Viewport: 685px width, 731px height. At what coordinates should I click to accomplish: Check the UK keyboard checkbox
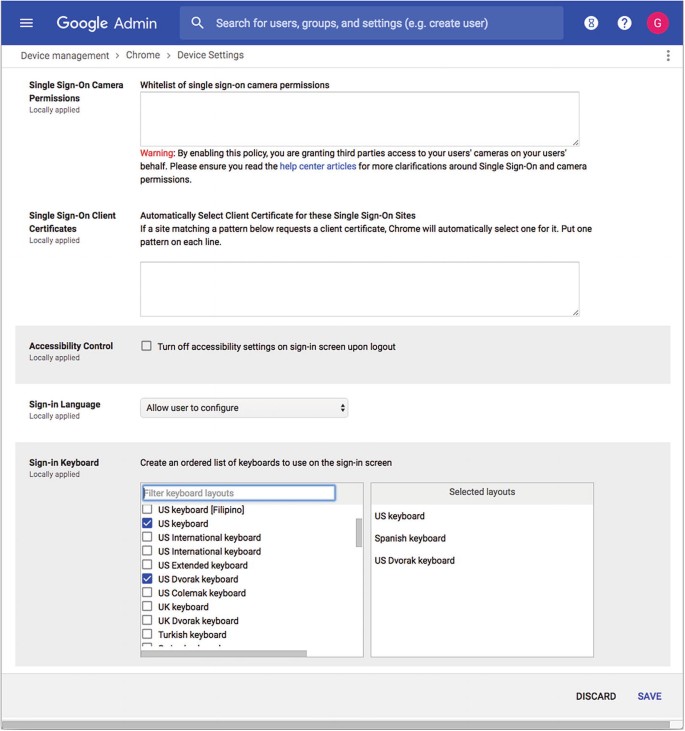[x=147, y=607]
